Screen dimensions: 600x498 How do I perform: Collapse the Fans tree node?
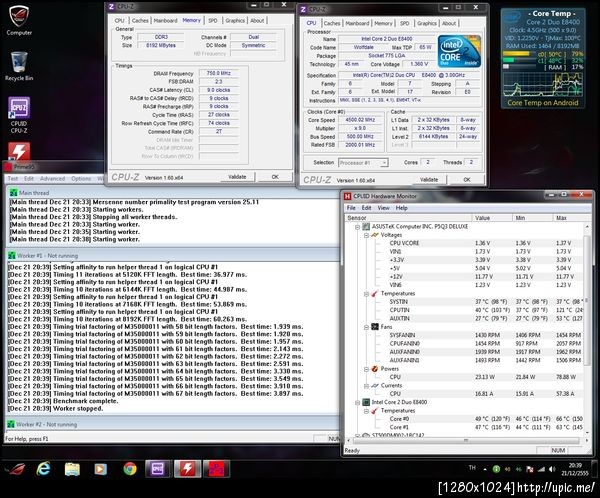[x=366, y=327]
